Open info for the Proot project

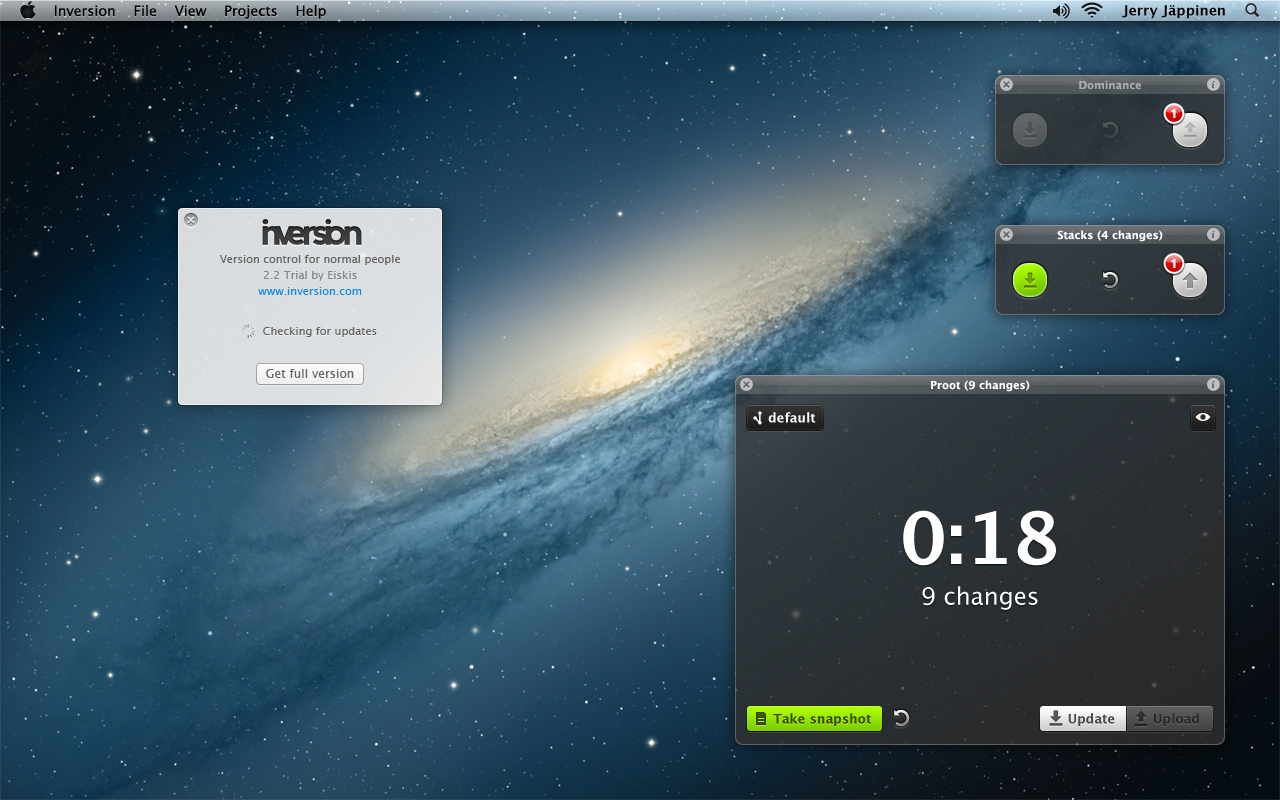(x=1213, y=385)
